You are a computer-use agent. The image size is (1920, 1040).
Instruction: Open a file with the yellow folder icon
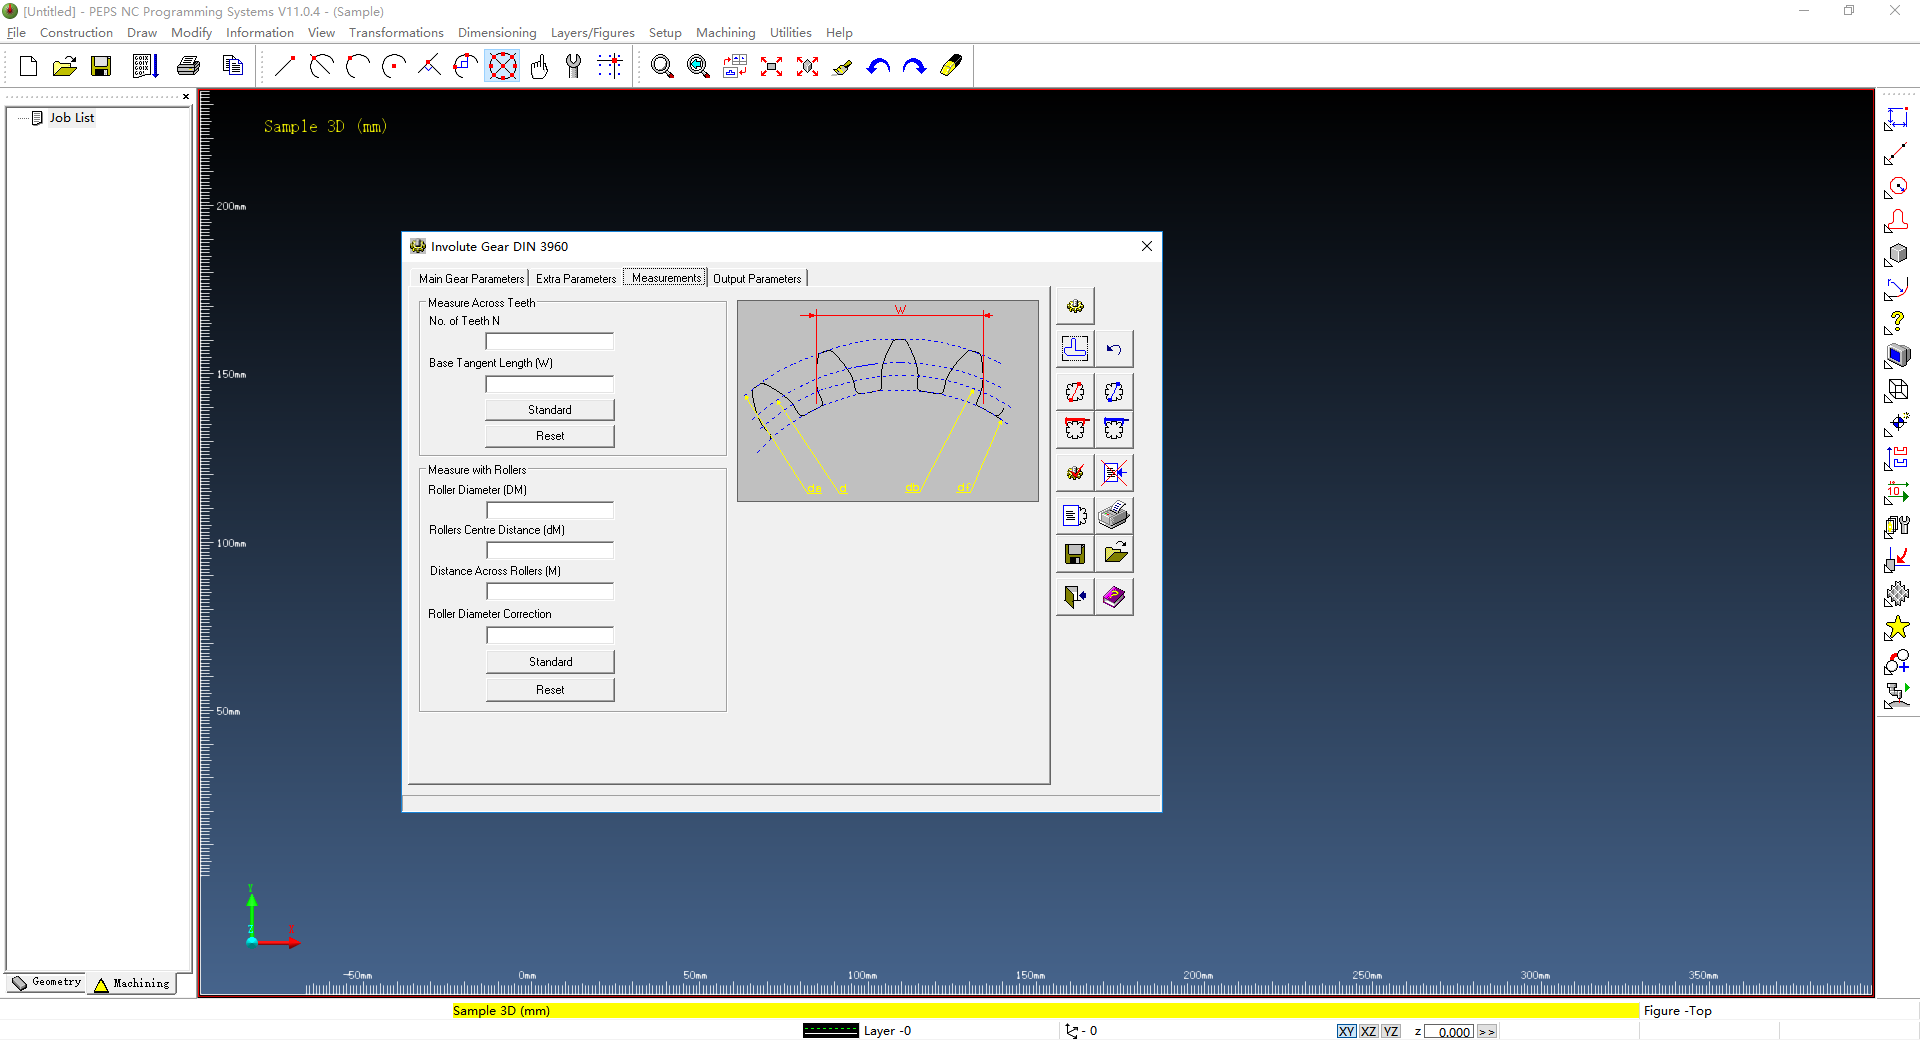click(64, 66)
